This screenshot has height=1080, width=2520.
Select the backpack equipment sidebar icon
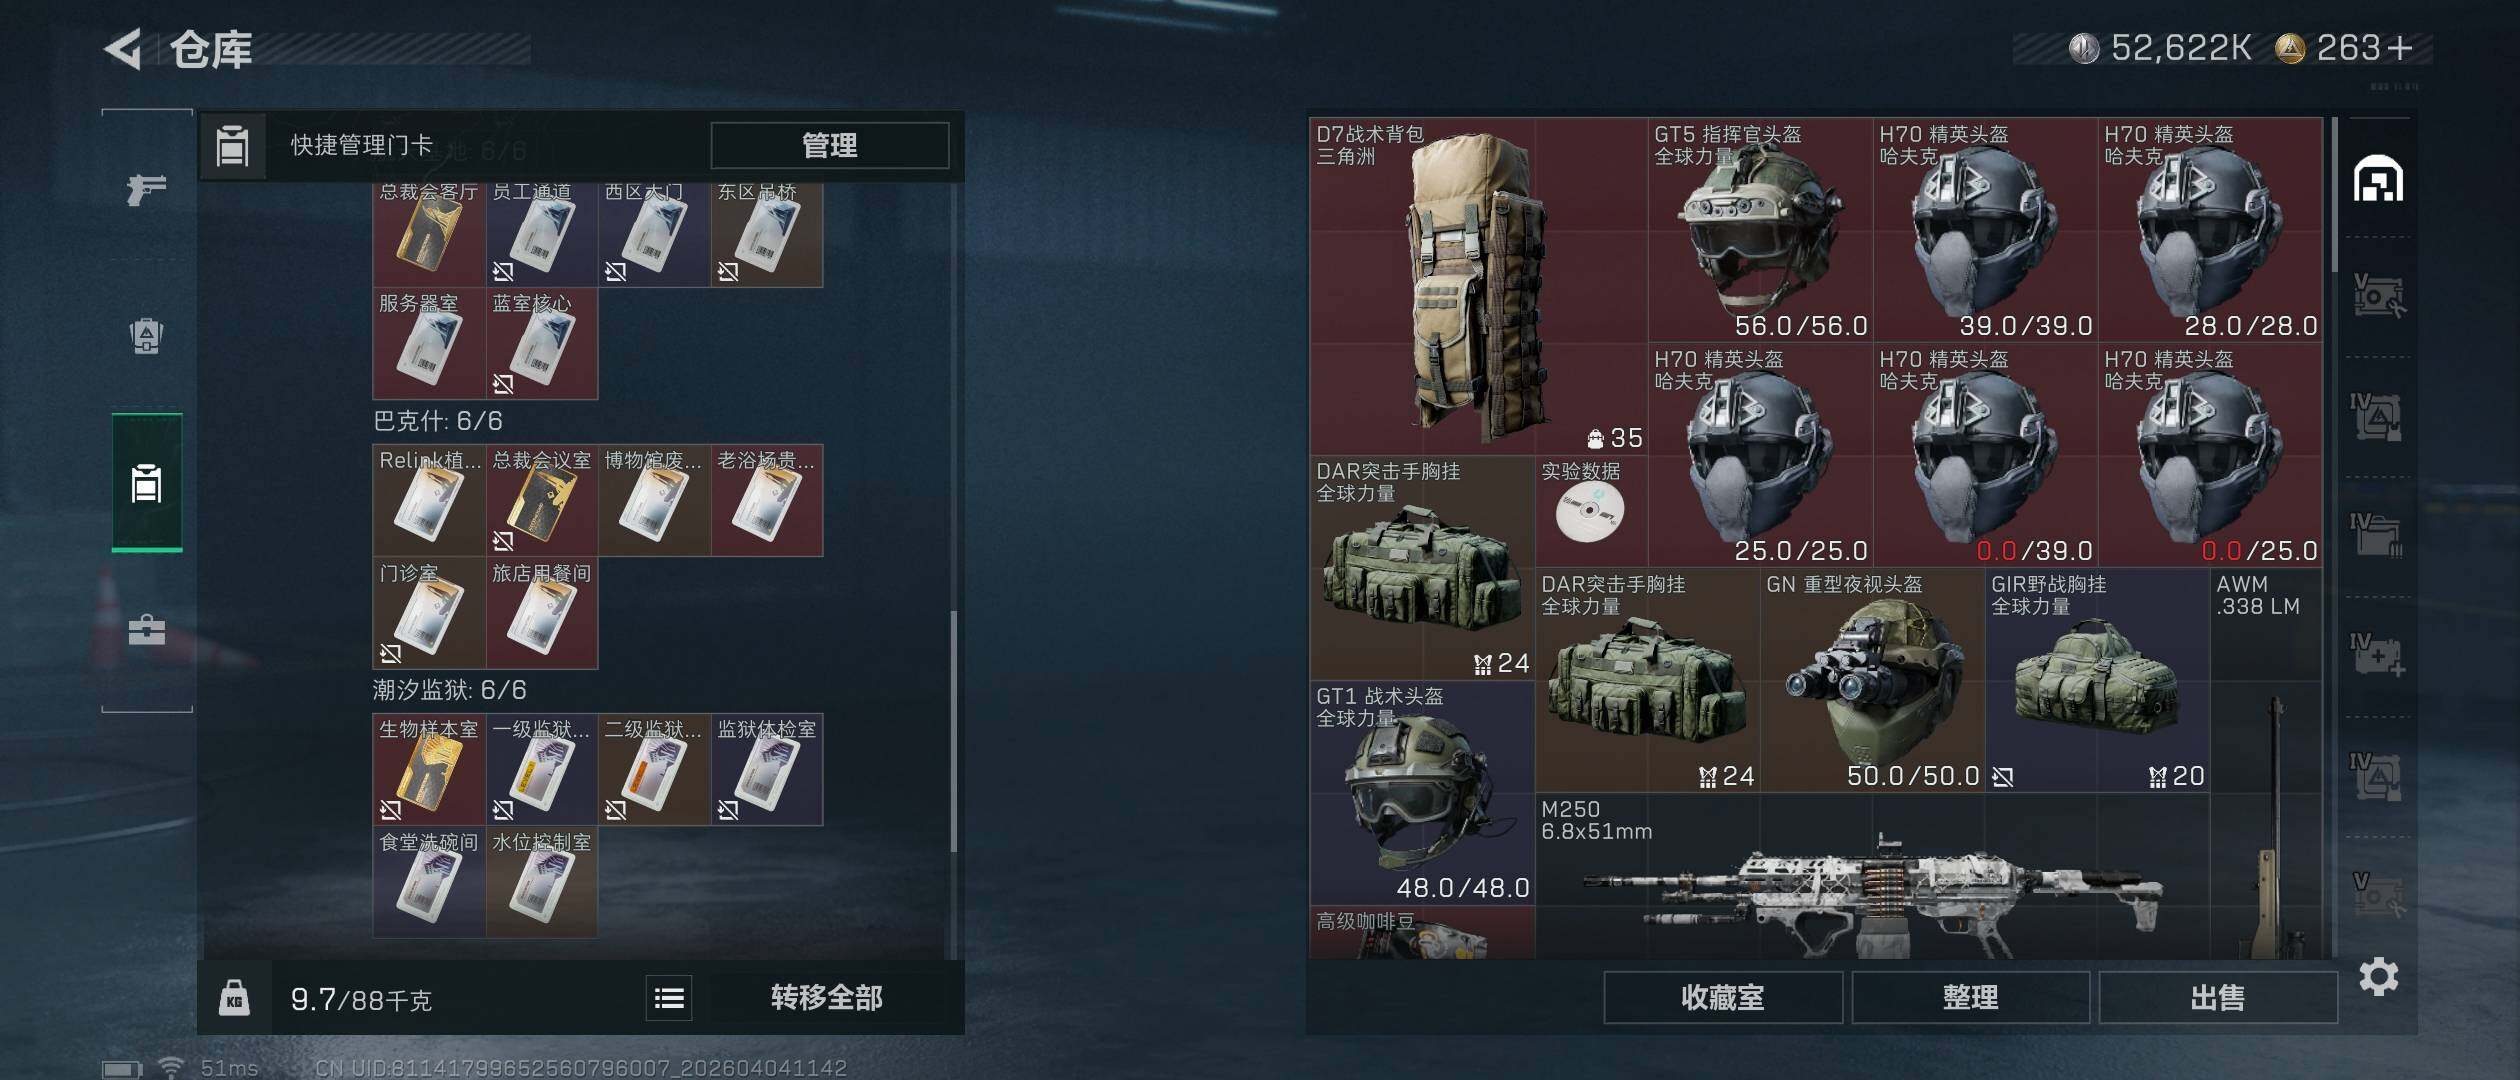click(146, 336)
